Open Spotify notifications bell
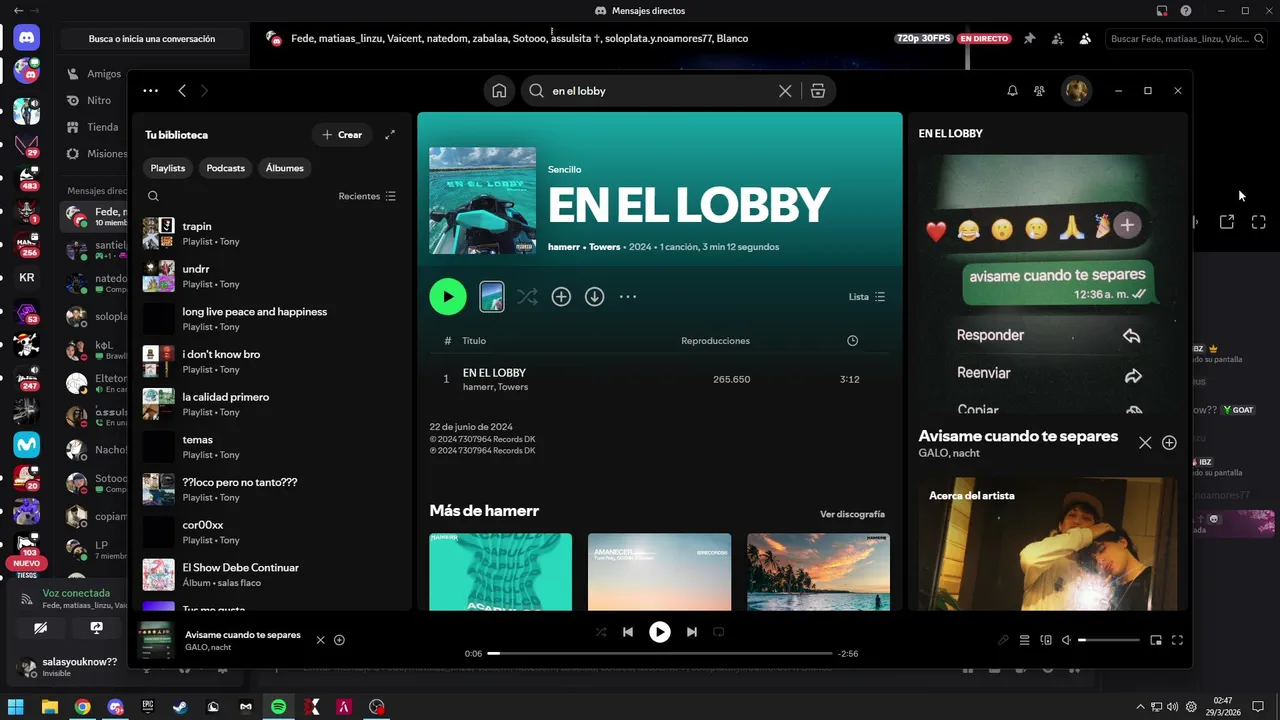This screenshot has height=720, width=1280. point(1012,91)
